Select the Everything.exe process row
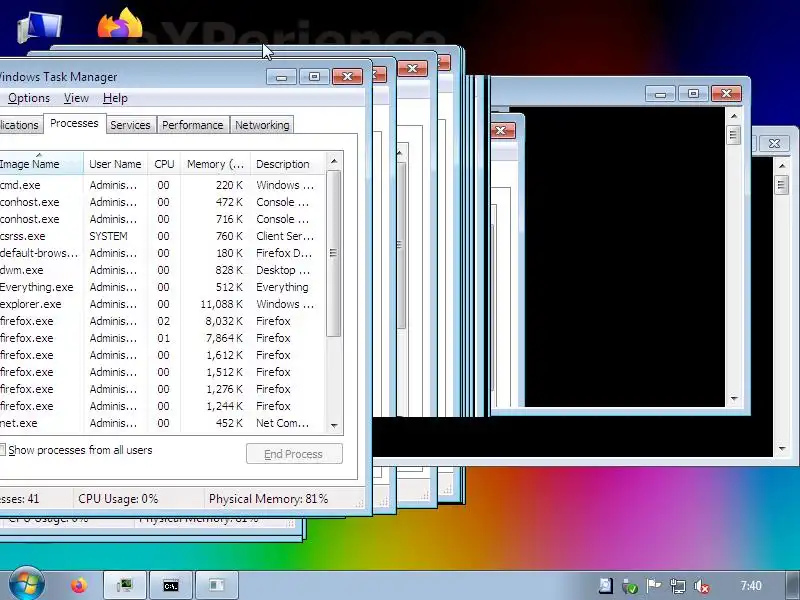This screenshot has height=600, width=800. tap(162, 287)
